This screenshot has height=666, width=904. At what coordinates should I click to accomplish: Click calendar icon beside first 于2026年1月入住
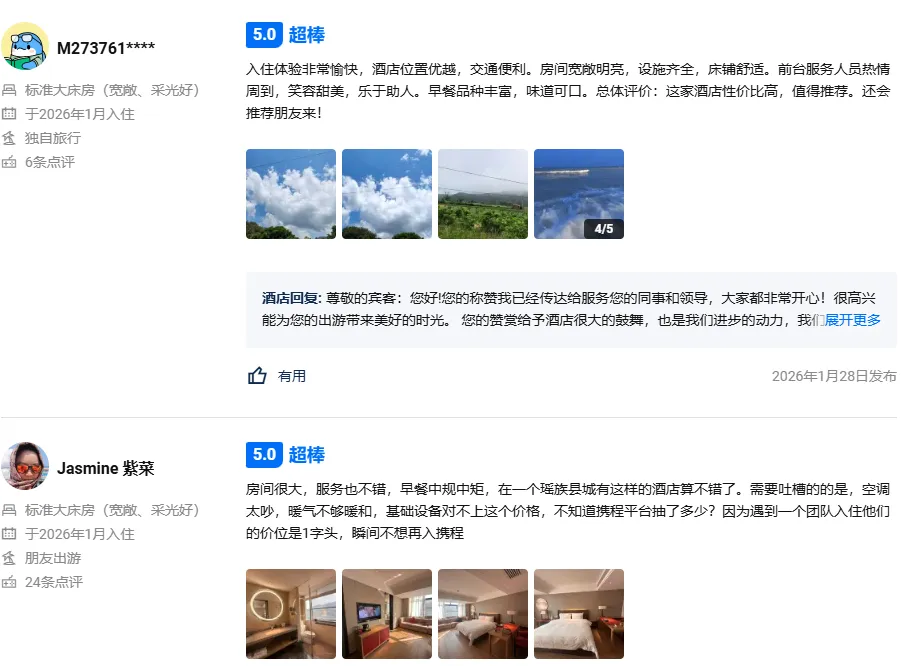tap(9, 114)
